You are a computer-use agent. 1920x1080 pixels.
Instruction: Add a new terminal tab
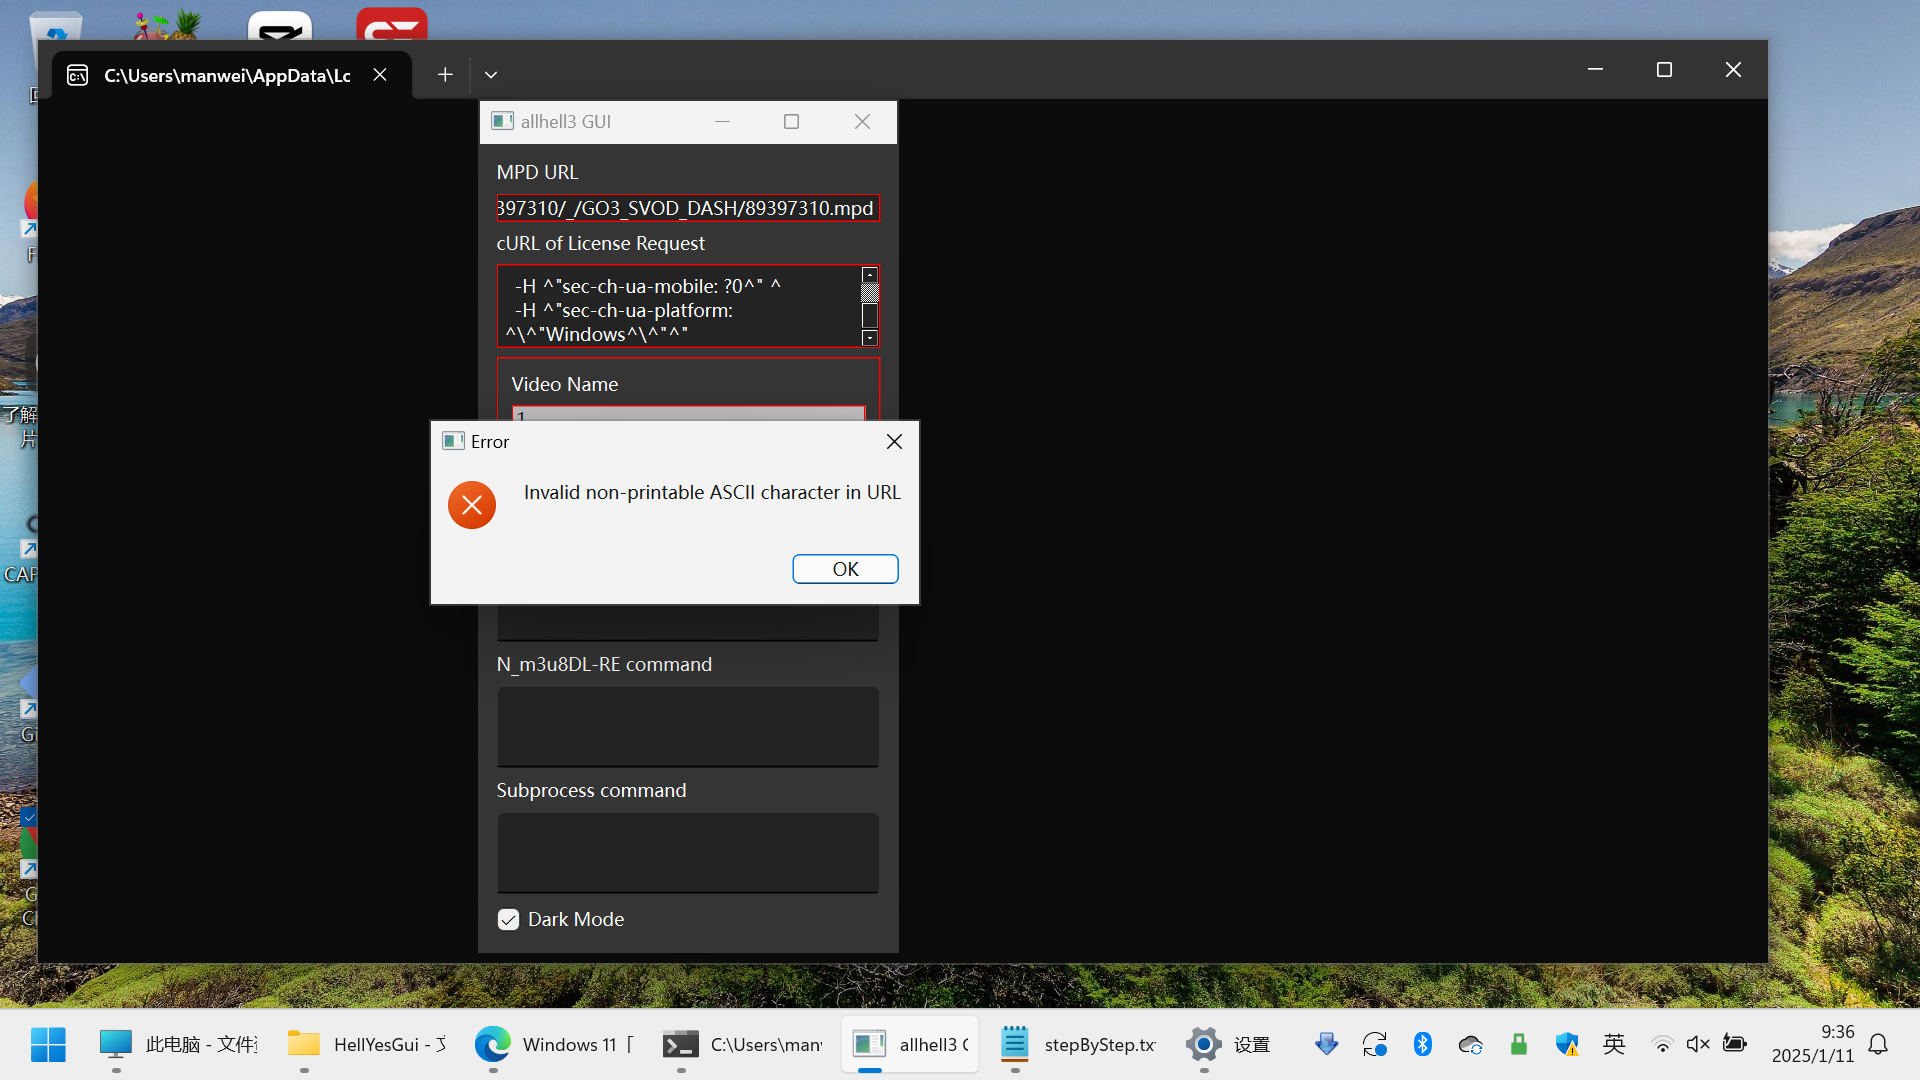[x=445, y=75]
